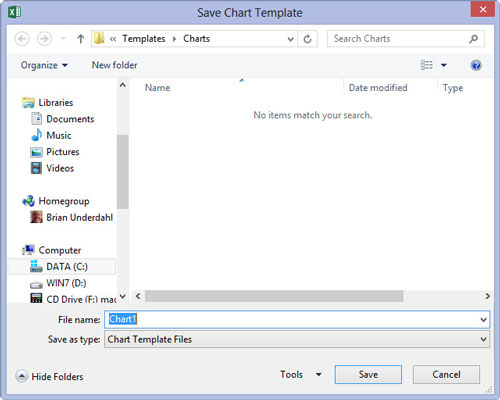Viewport: 500px width, 400px height.
Task: Open DATA (C:) drive
Action: (x=62, y=267)
